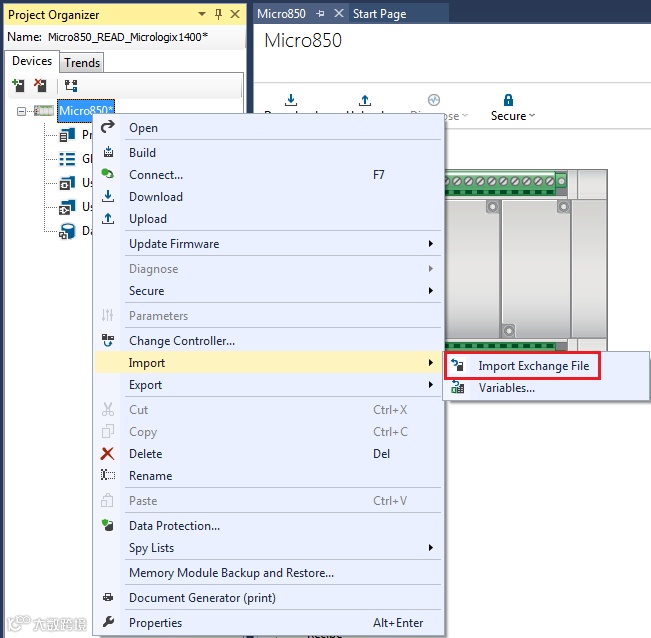Expand the Import submenu arrow
The width and height of the screenshot is (651, 638).
431,362
